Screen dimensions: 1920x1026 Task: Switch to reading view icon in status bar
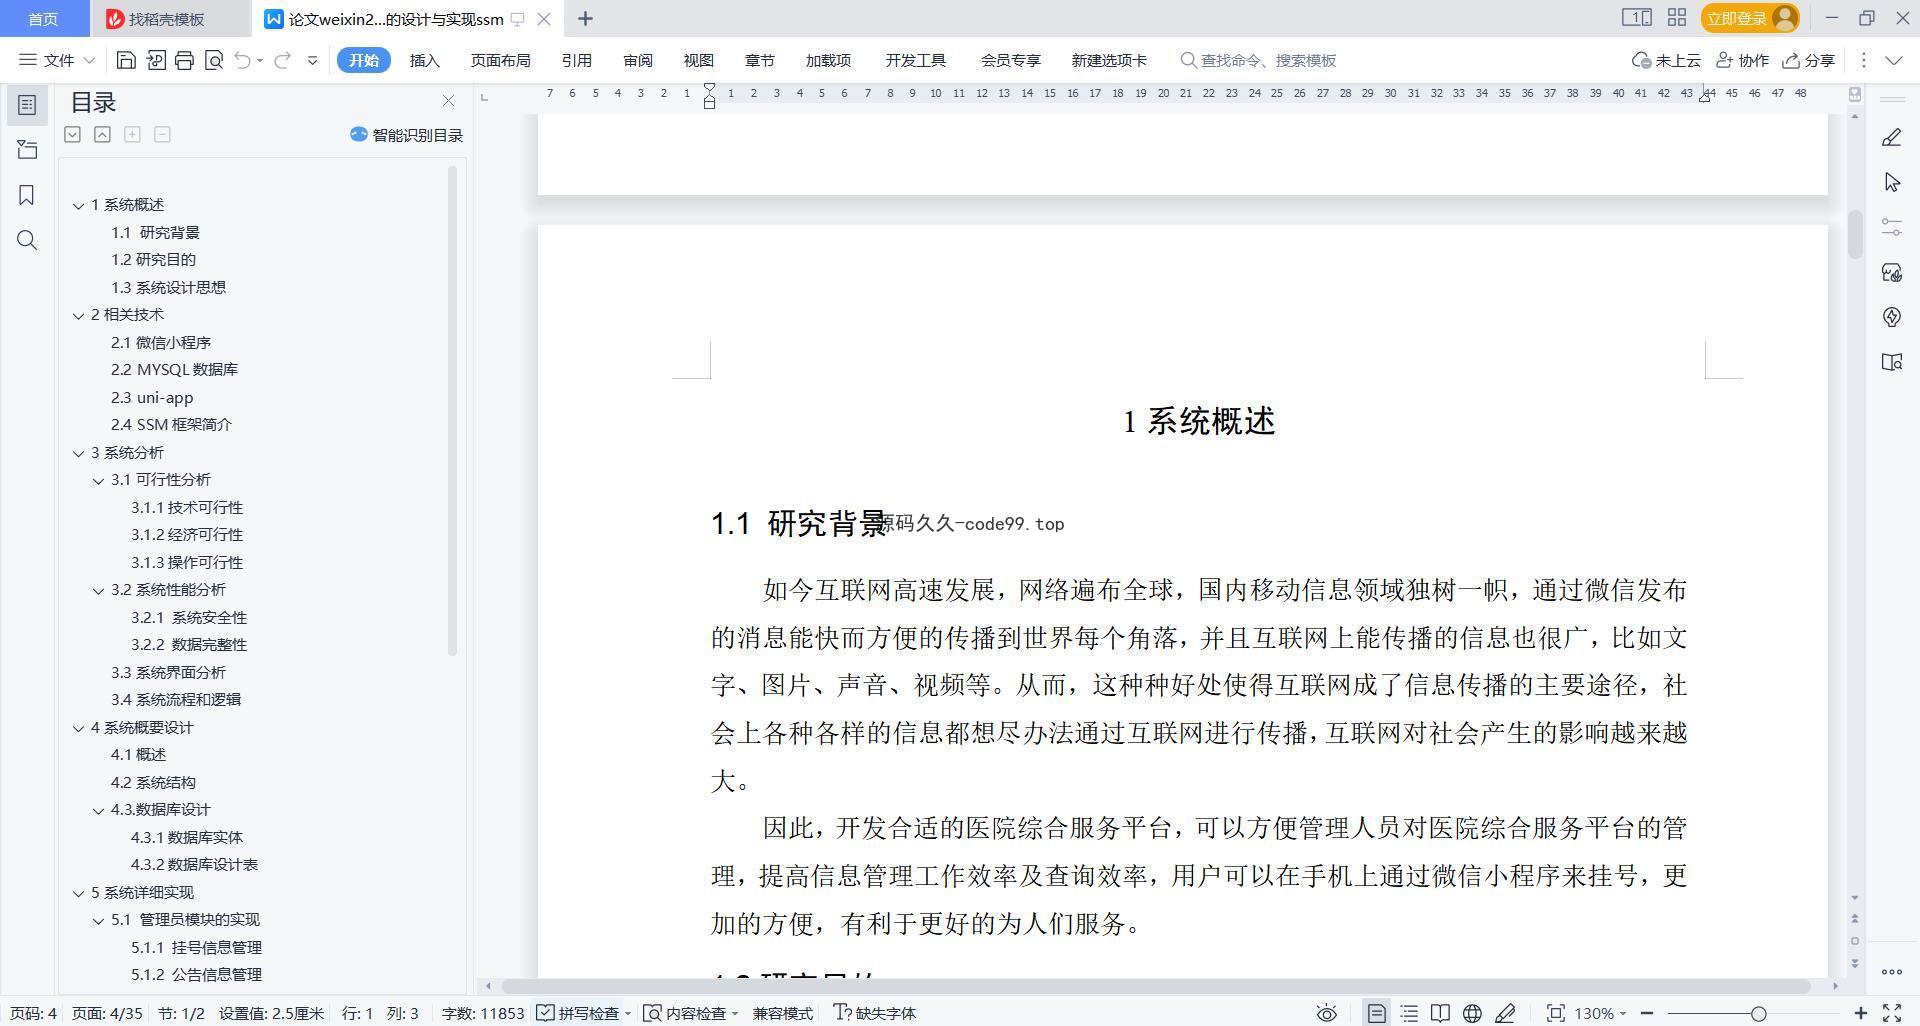click(x=1440, y=1013)
